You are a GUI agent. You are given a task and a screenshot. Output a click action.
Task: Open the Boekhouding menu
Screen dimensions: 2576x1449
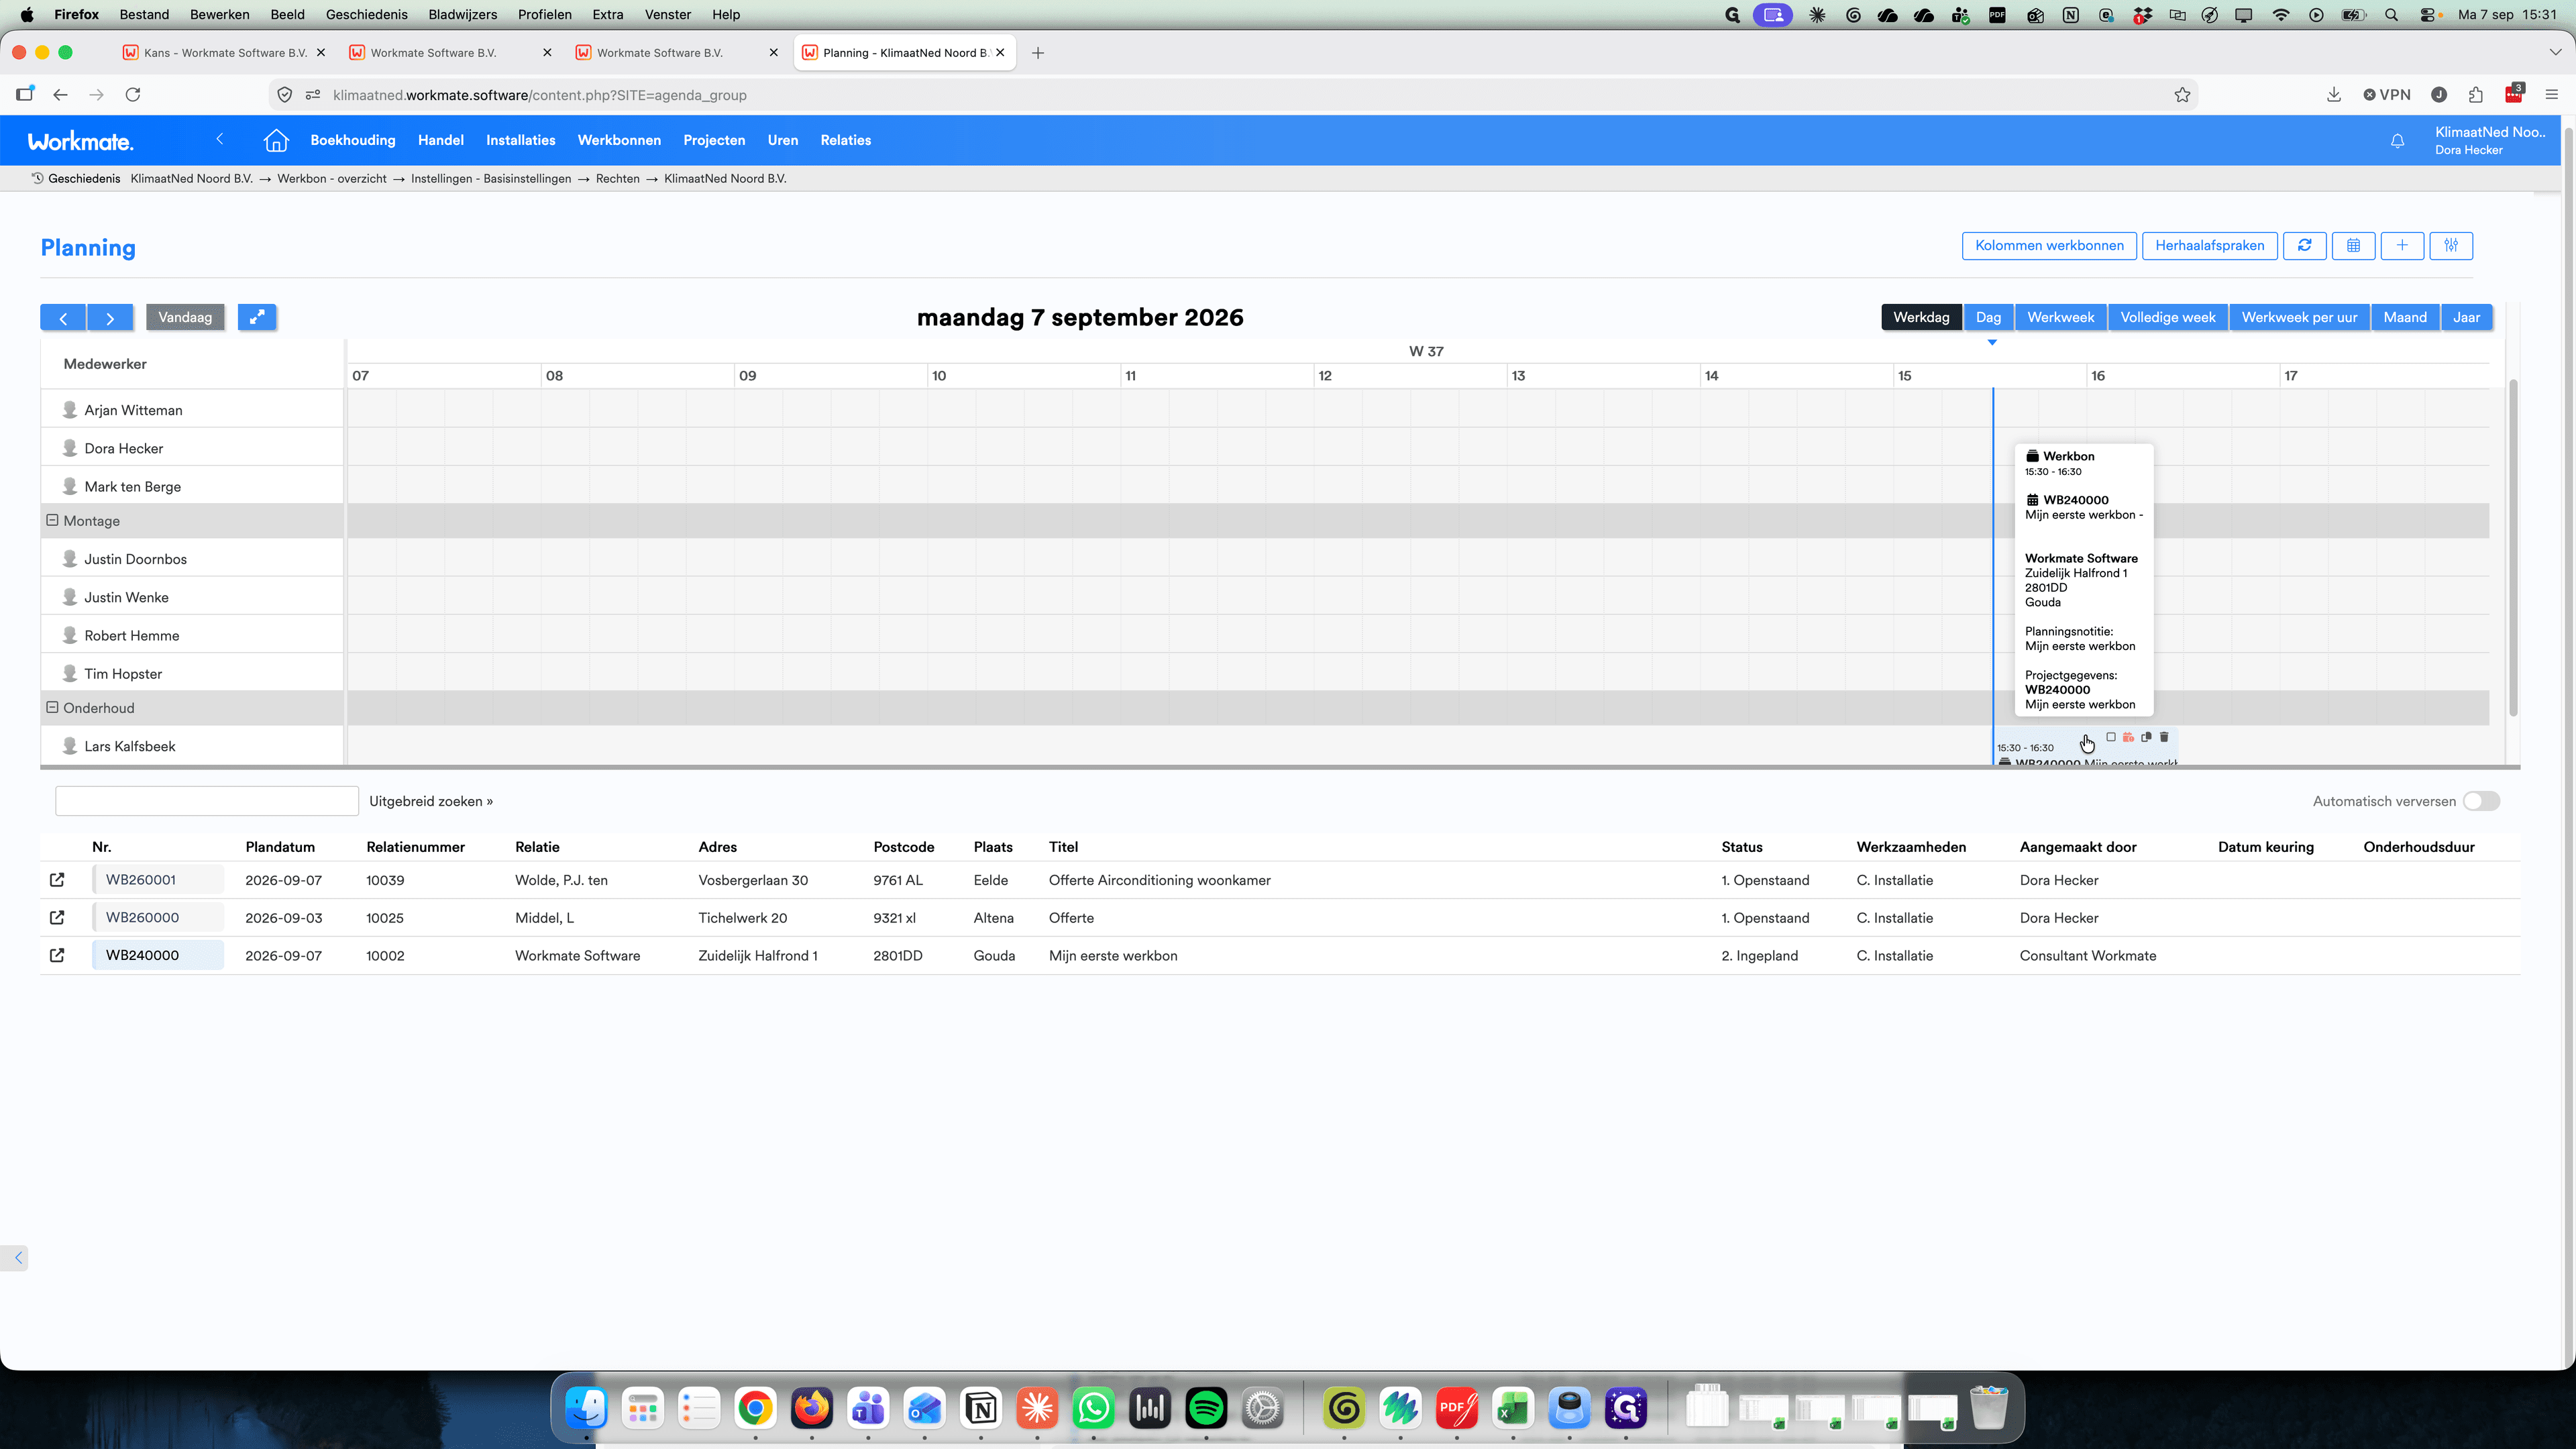pyautogui.click(x=353, y=140)
